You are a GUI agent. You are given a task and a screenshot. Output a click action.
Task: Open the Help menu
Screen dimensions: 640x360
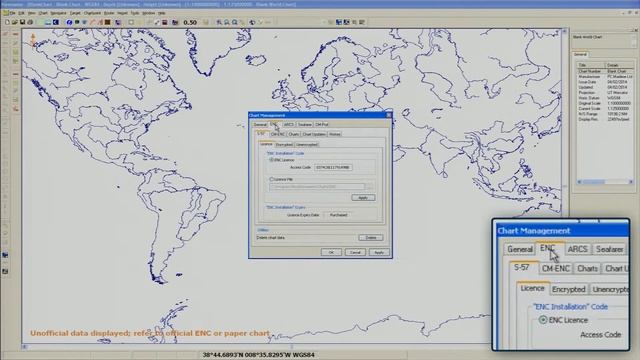(x=162, y=13)
